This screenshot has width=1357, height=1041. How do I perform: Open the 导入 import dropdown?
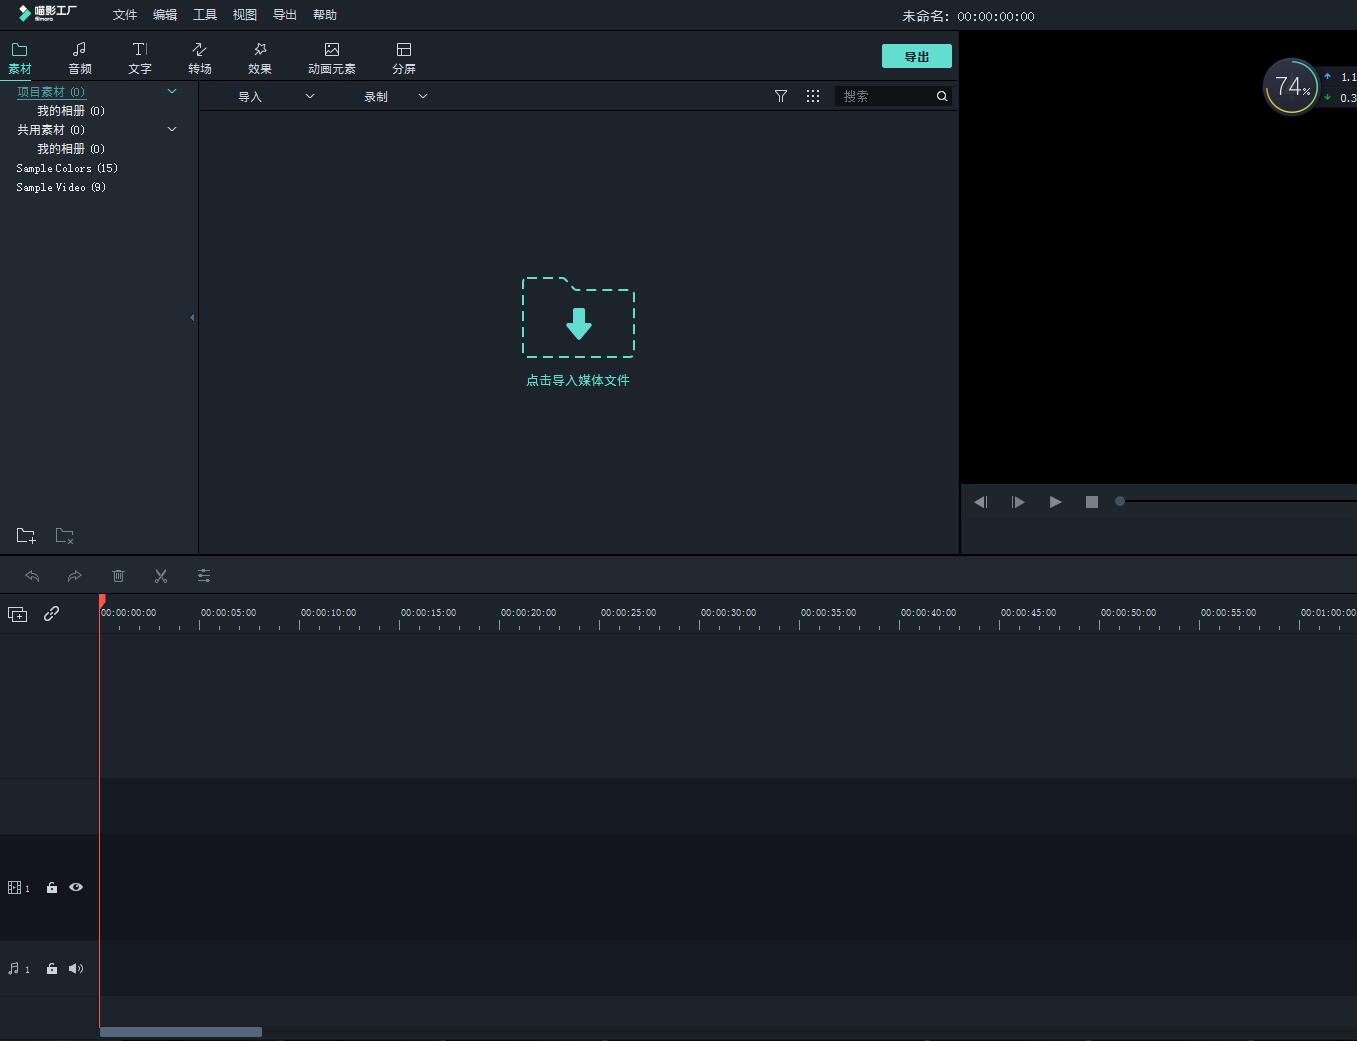pos(275,97)
